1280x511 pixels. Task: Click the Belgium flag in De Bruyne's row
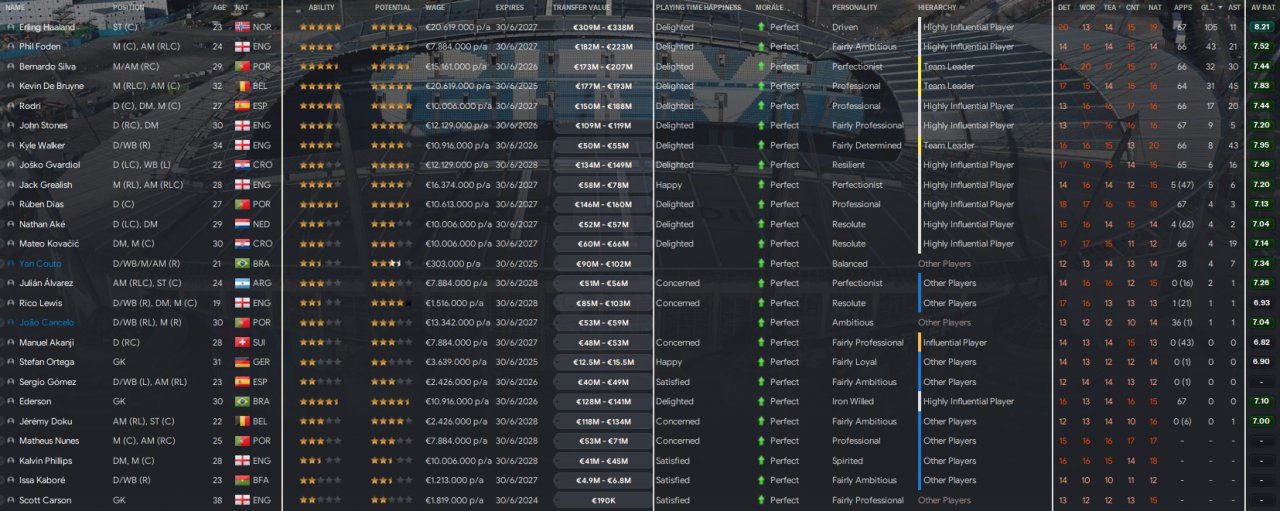pos(242,86)
